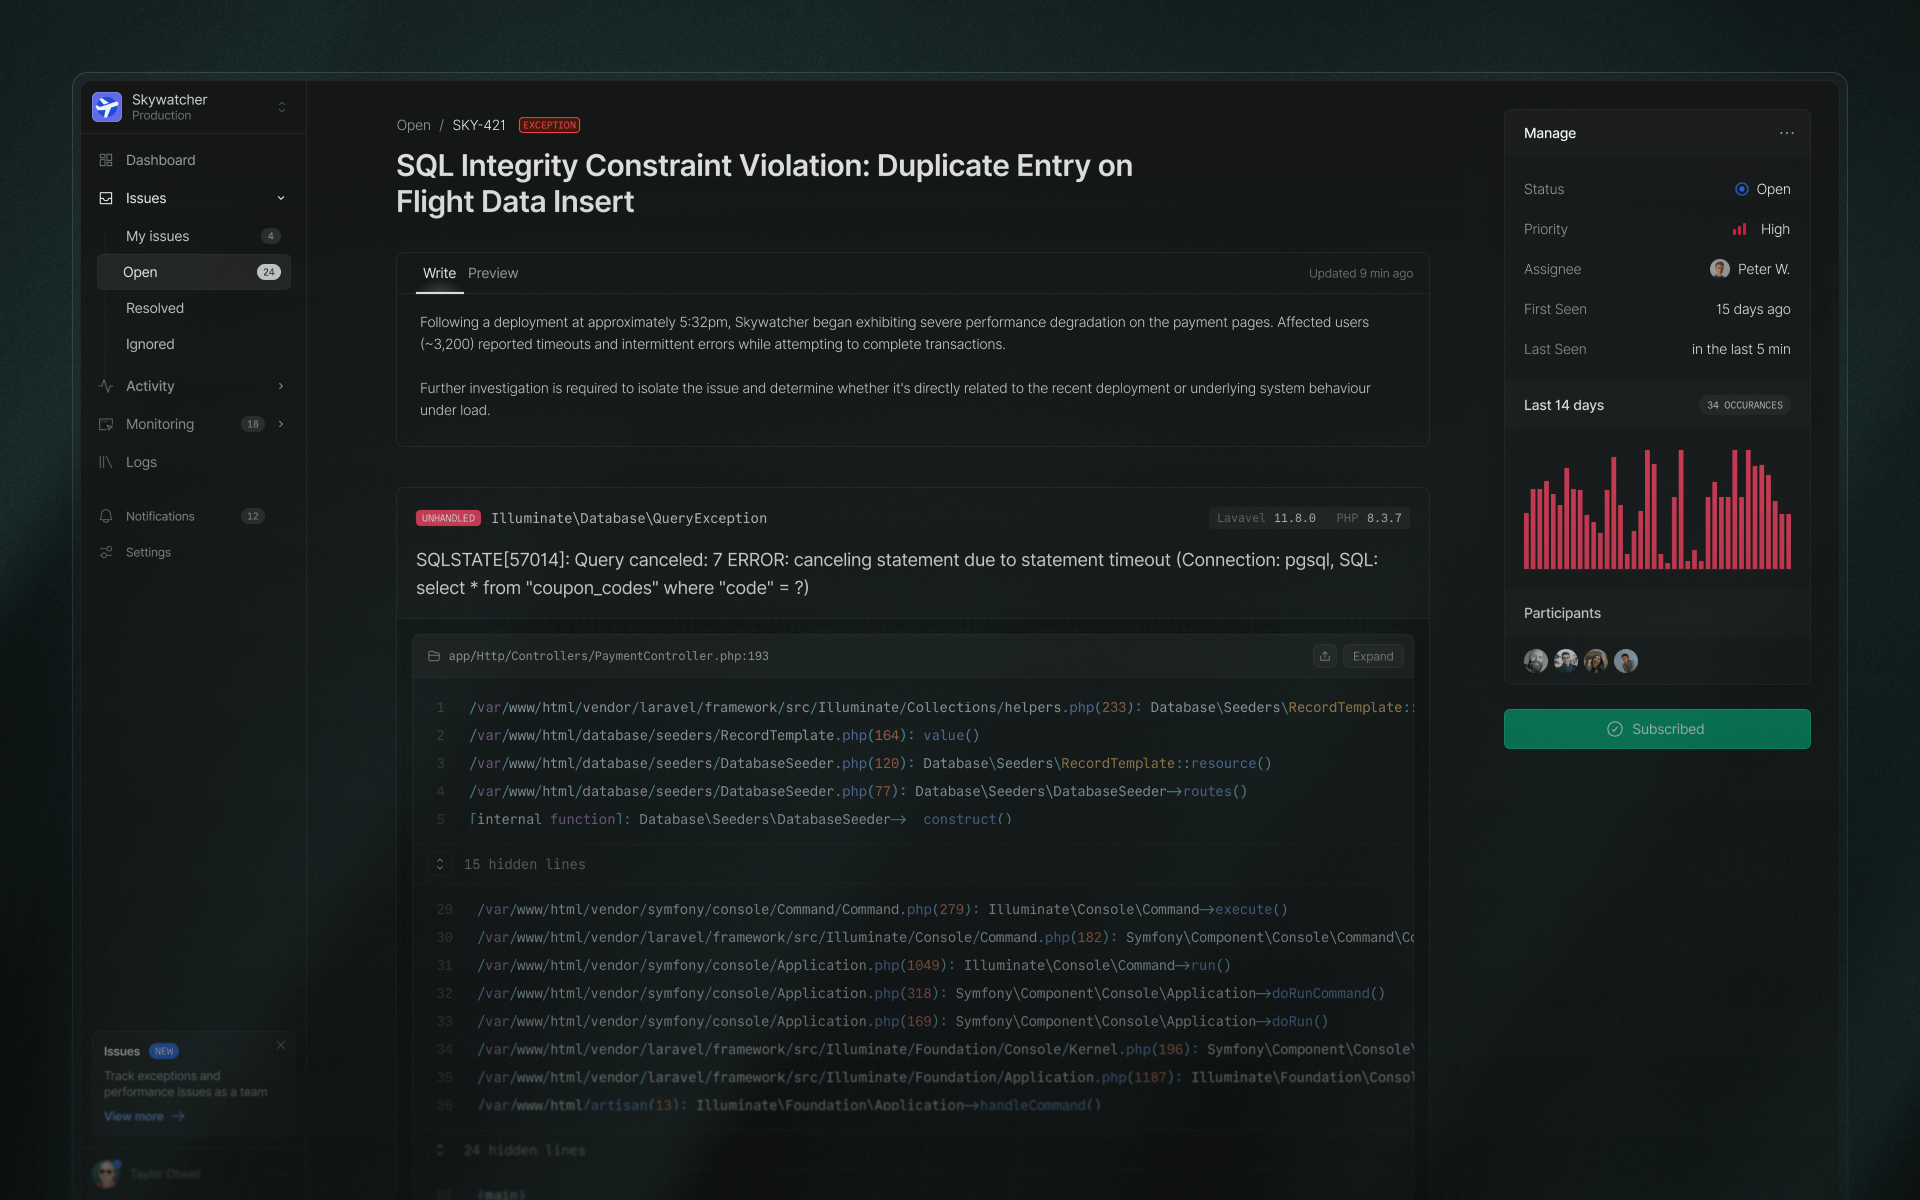Expand the Monitoring sidebar section
1920x1200 pixels.
point(281,424)
